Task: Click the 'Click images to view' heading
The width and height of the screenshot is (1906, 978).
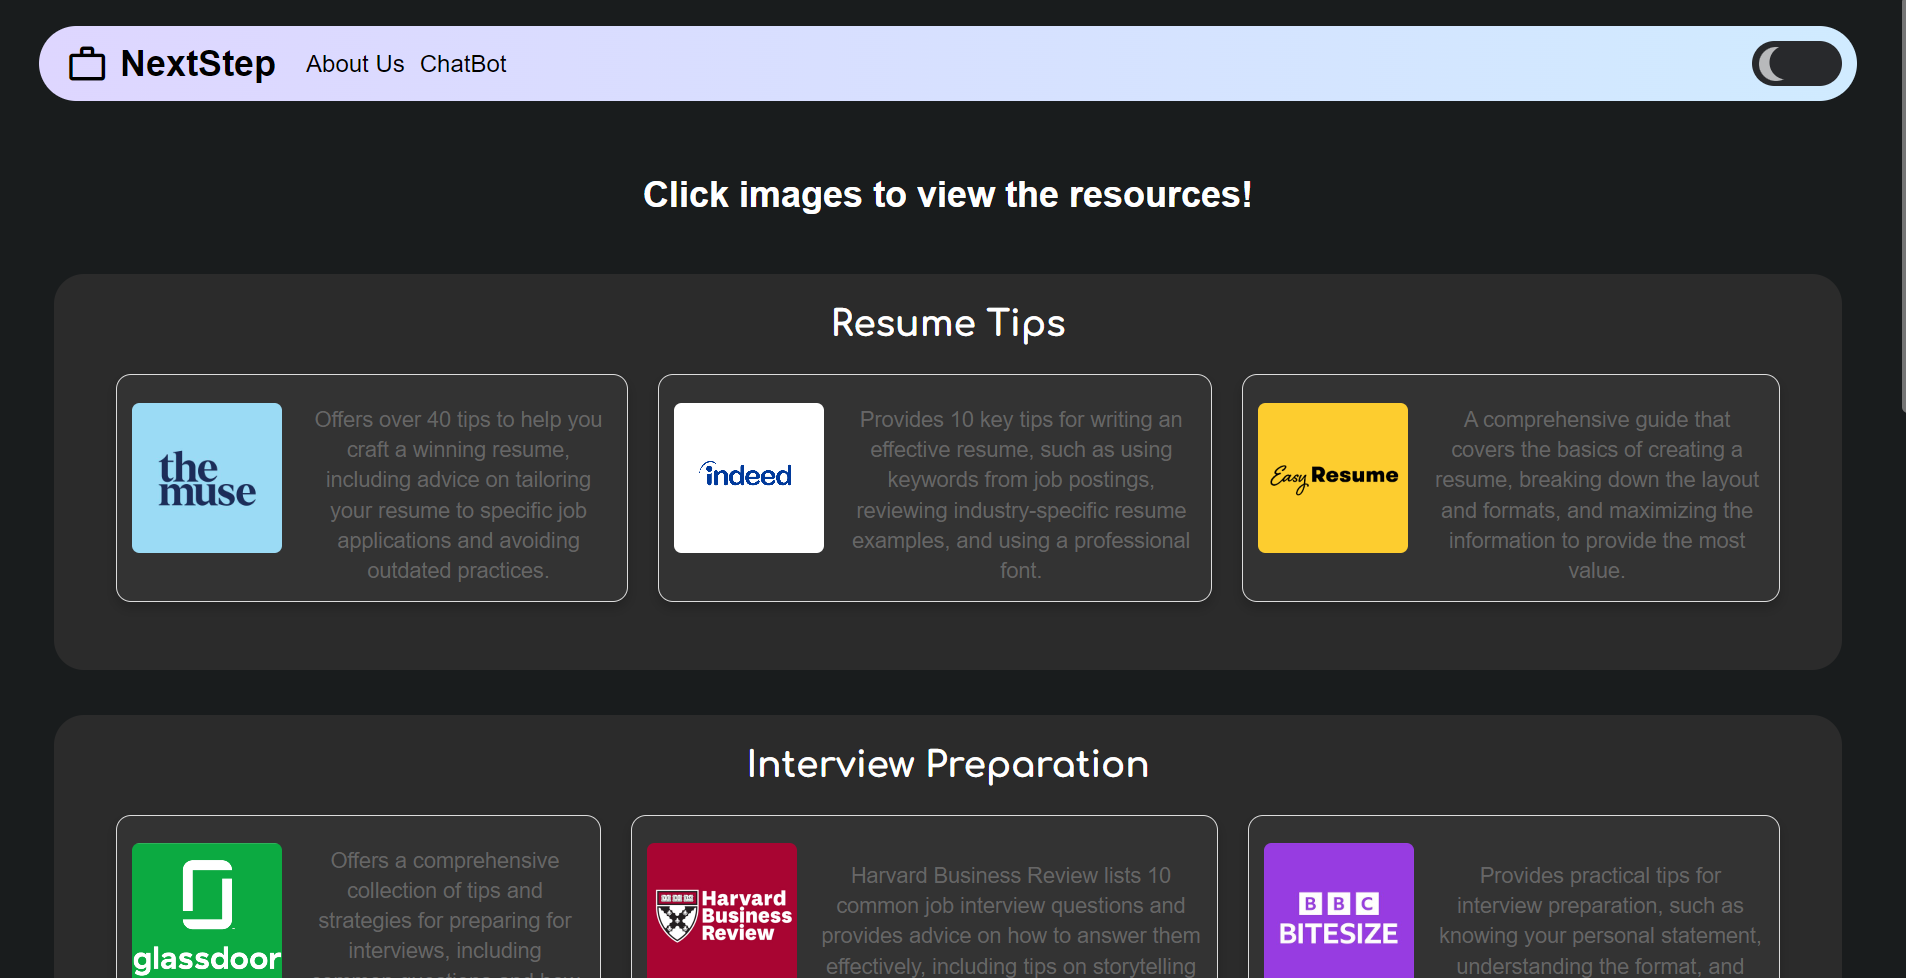Action: click(948, 195)
